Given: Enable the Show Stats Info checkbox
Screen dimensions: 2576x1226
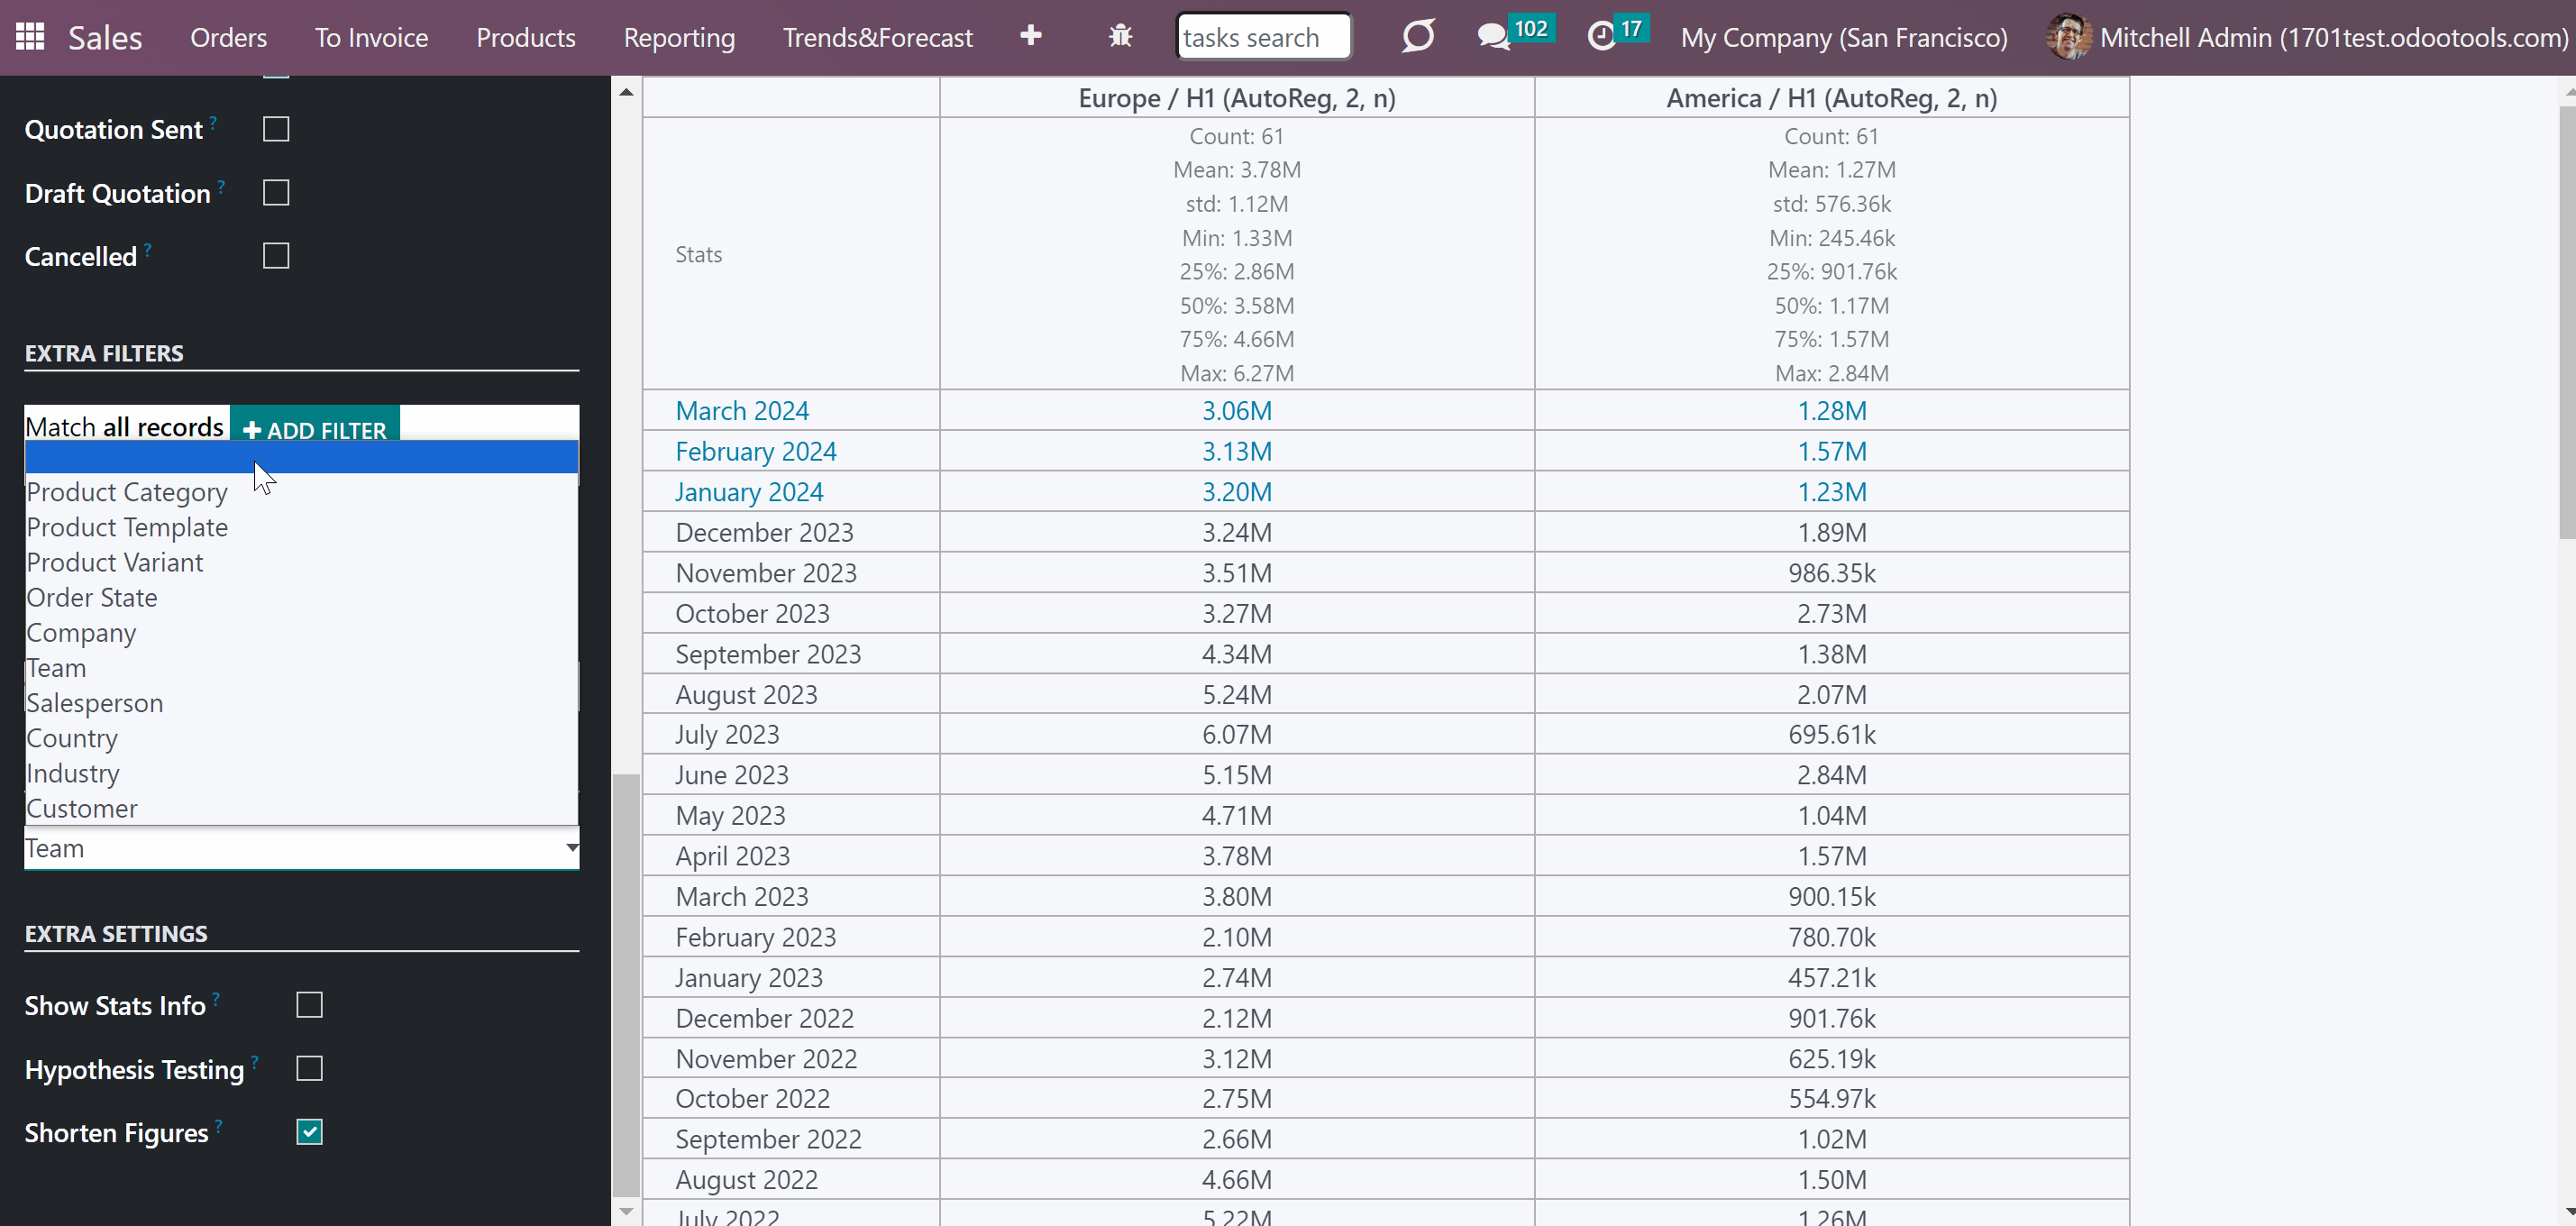Looking at the screenshot, I should click(x=310, y=1005).
